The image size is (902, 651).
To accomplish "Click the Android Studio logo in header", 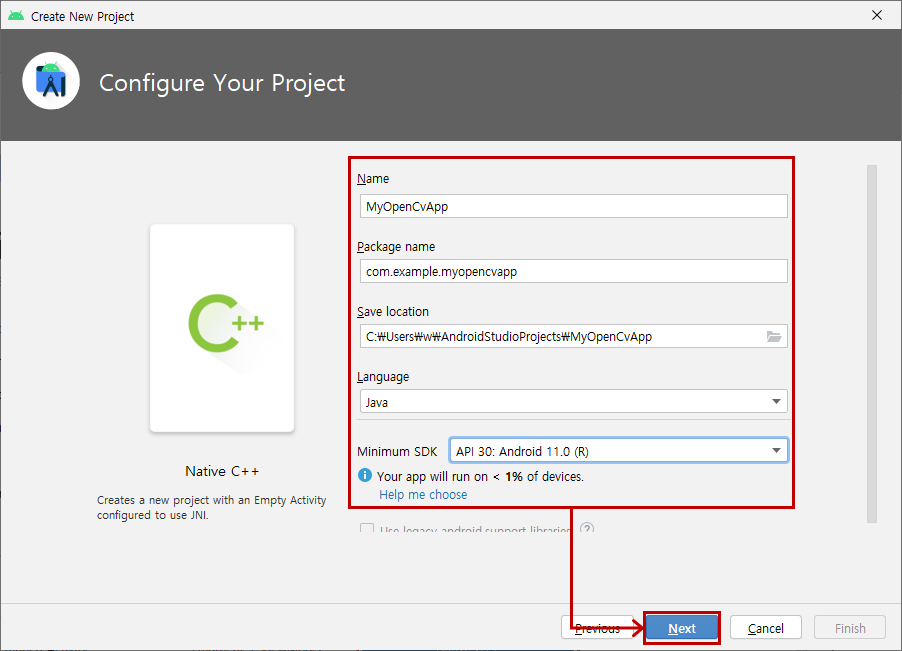I will tap(51, 81).
